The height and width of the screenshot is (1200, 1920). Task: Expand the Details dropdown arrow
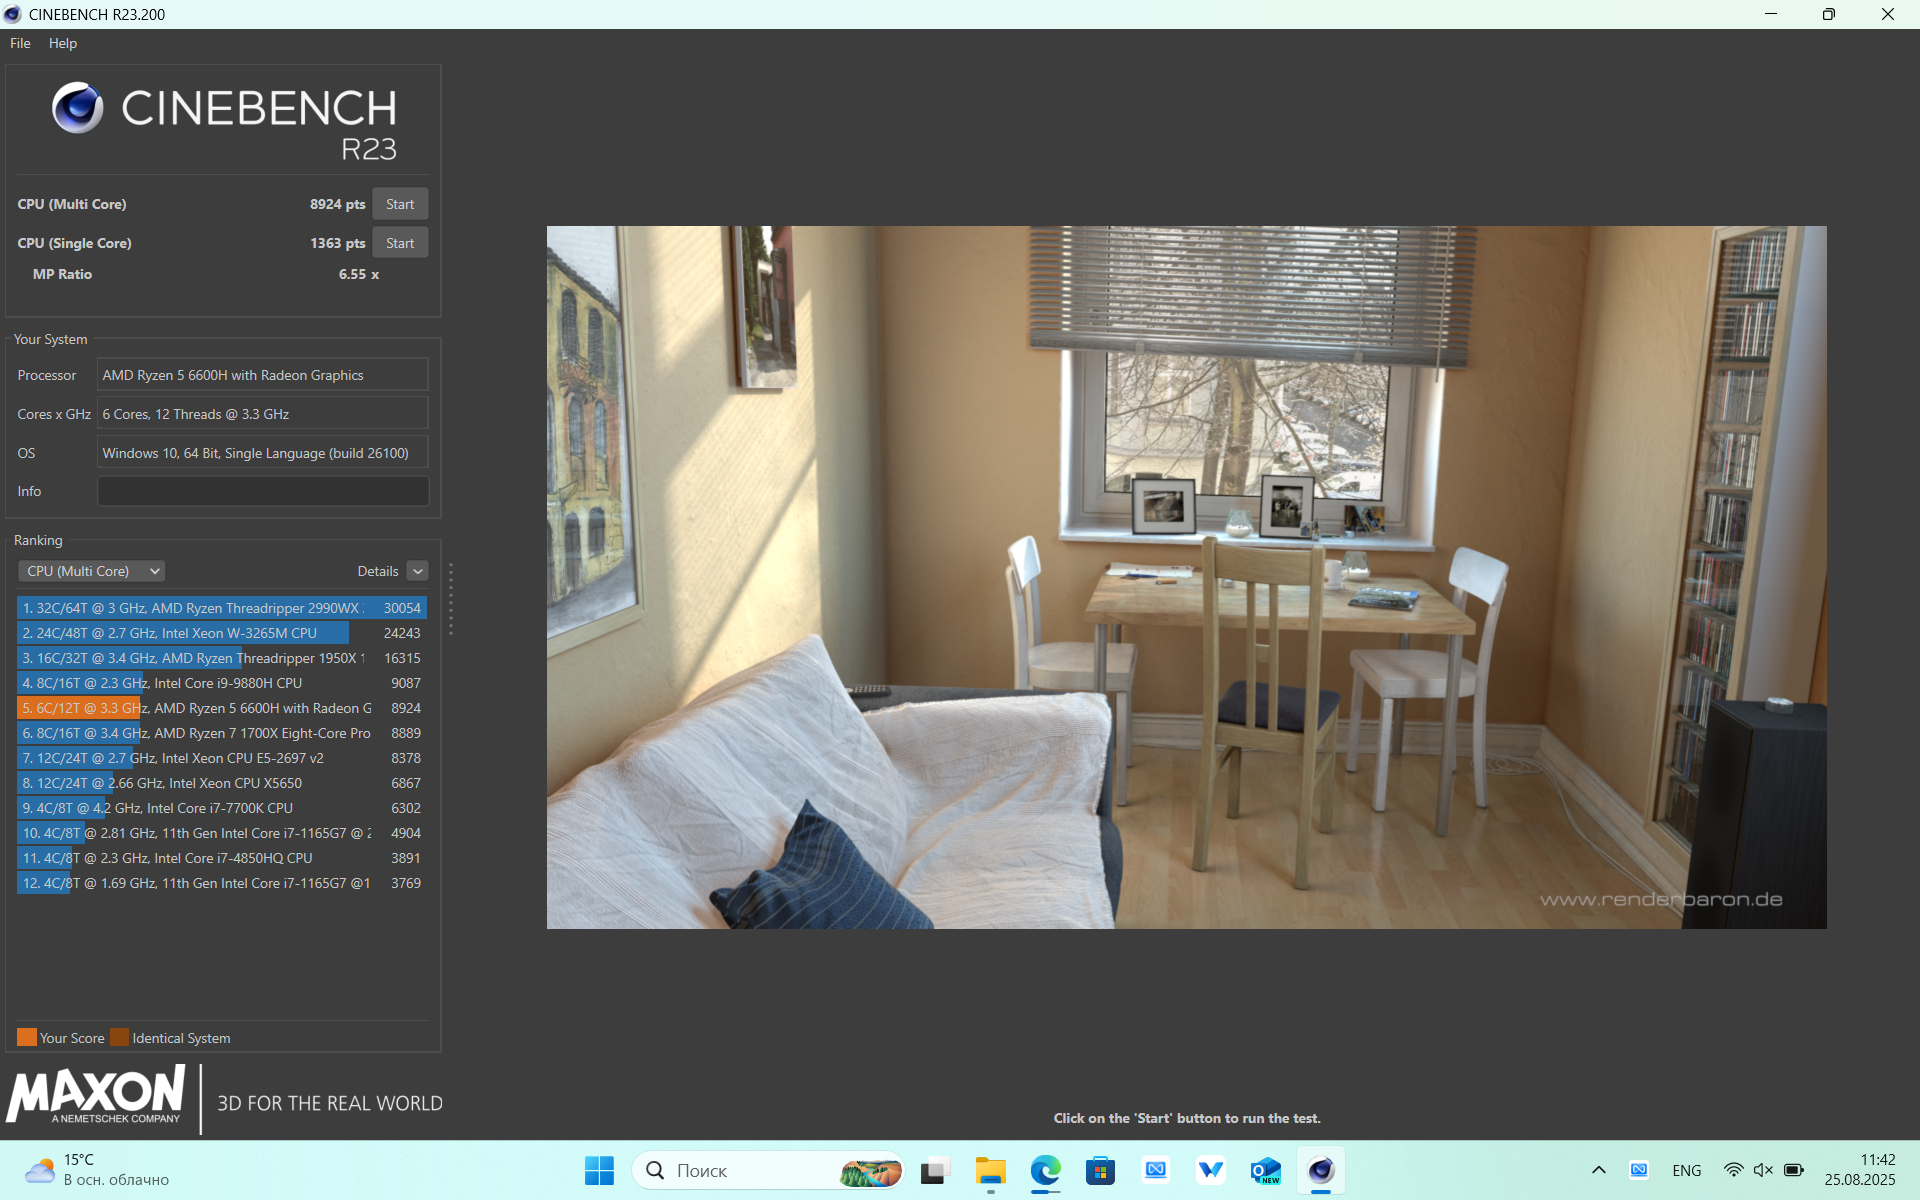click(418, 571)
